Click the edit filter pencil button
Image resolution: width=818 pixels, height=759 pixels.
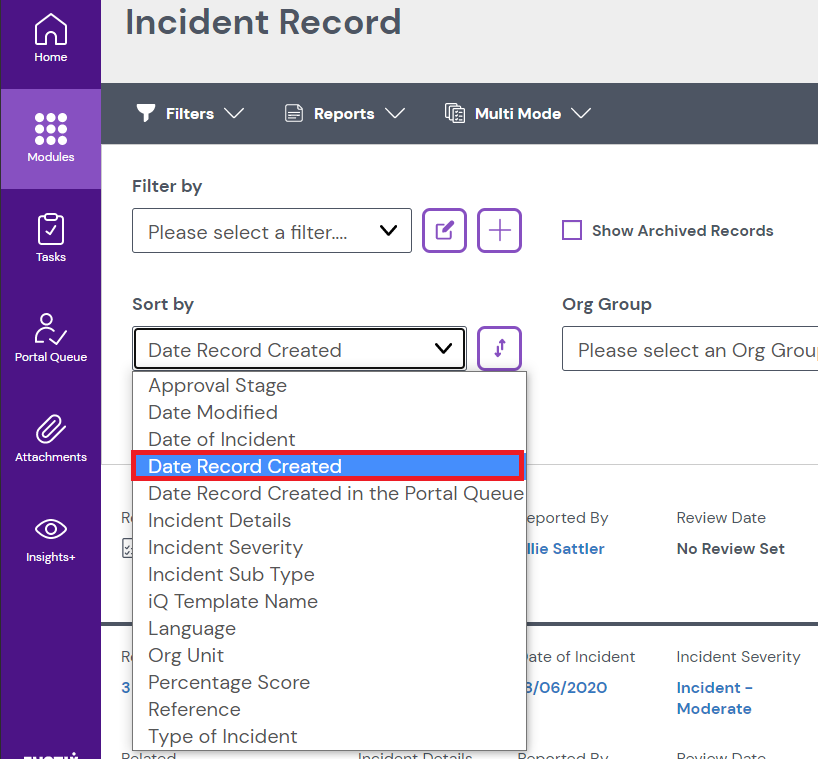point(444,231)
